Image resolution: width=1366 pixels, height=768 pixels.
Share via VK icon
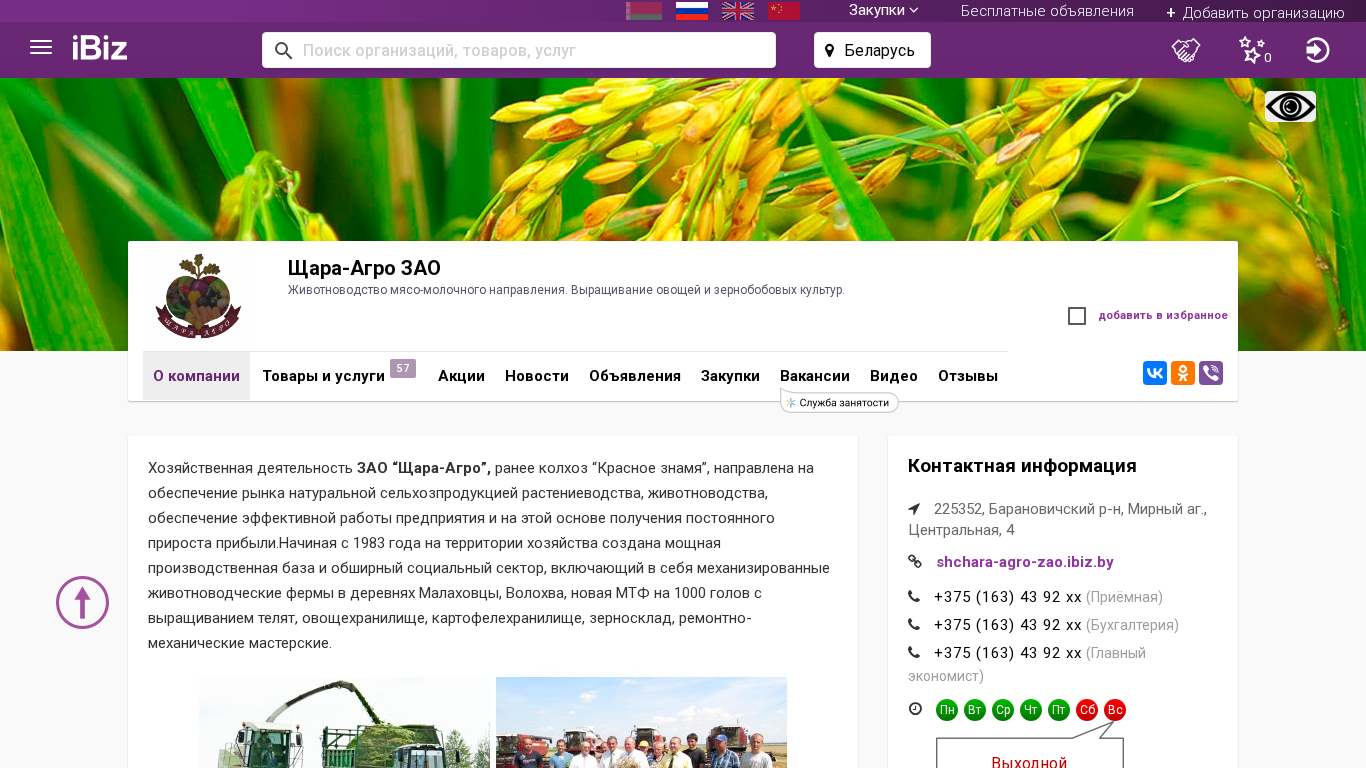1155,374
